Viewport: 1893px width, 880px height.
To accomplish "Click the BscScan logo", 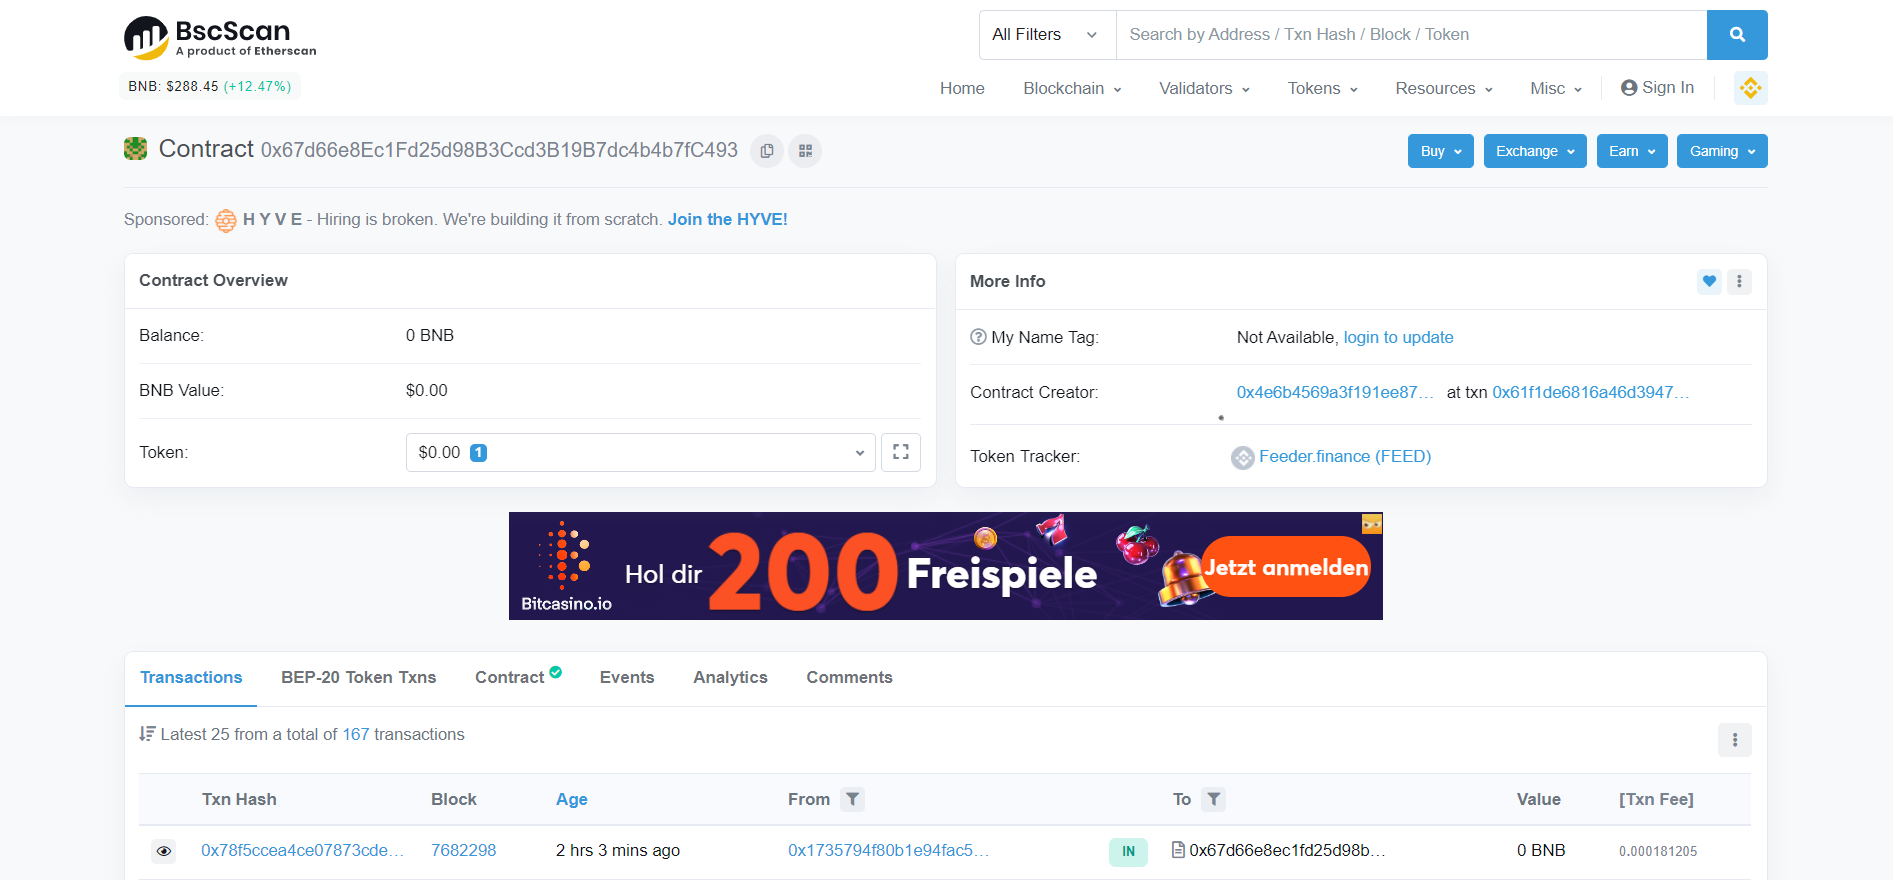I will coord(220,37).
